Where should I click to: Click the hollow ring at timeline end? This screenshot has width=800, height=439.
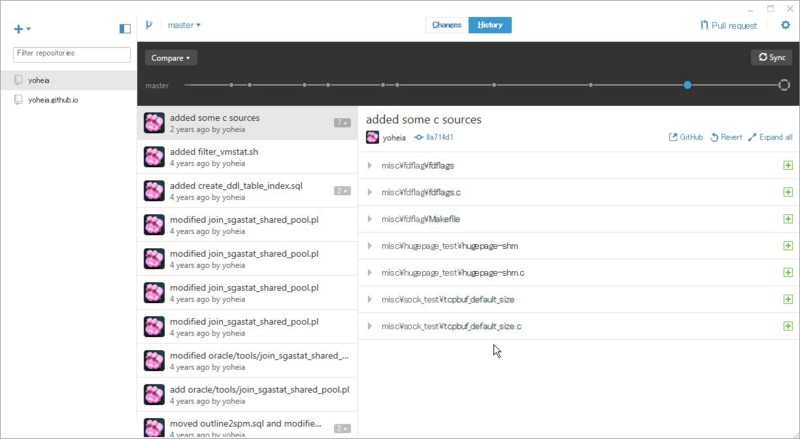point(784,85)
